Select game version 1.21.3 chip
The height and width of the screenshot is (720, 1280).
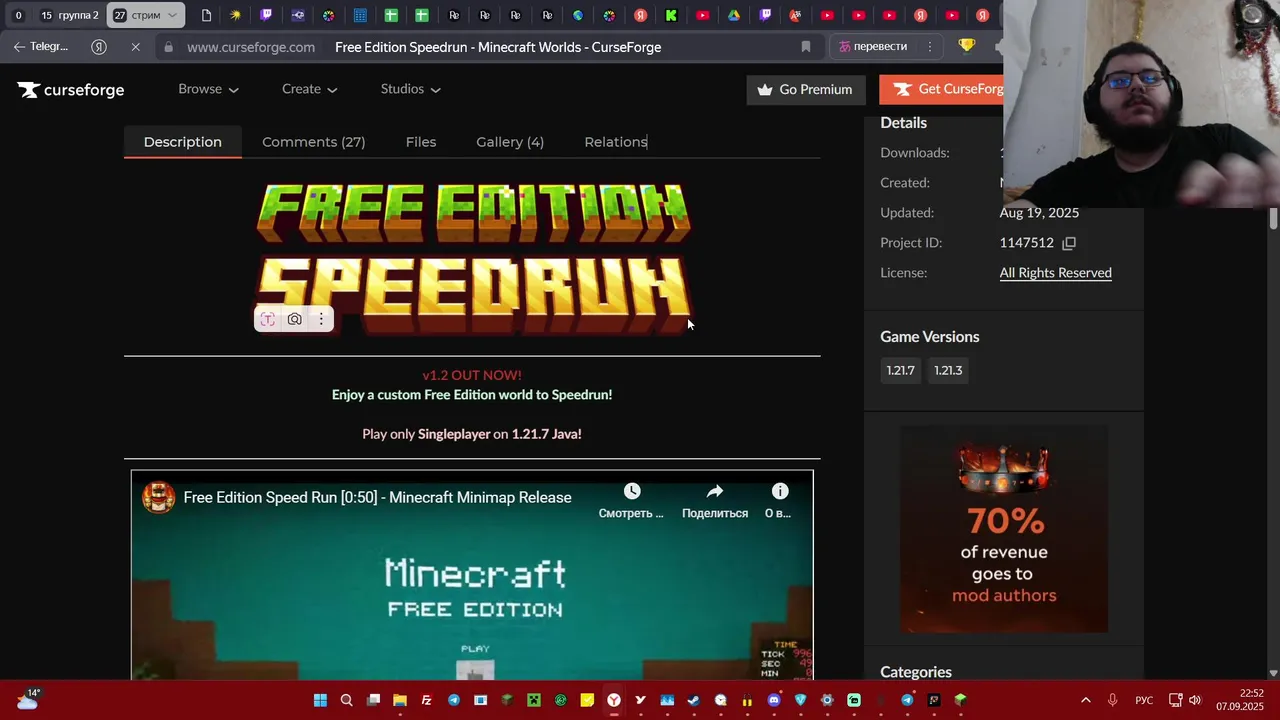coord(948,371)
